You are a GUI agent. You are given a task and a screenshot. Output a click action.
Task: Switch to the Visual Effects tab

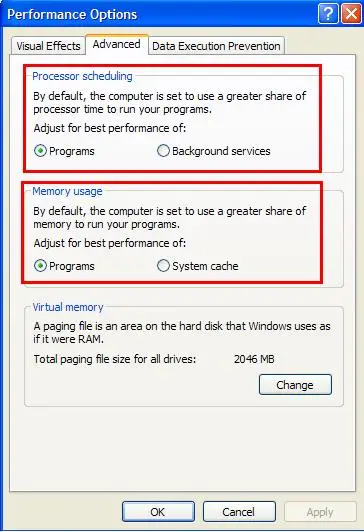coord(48,46)
